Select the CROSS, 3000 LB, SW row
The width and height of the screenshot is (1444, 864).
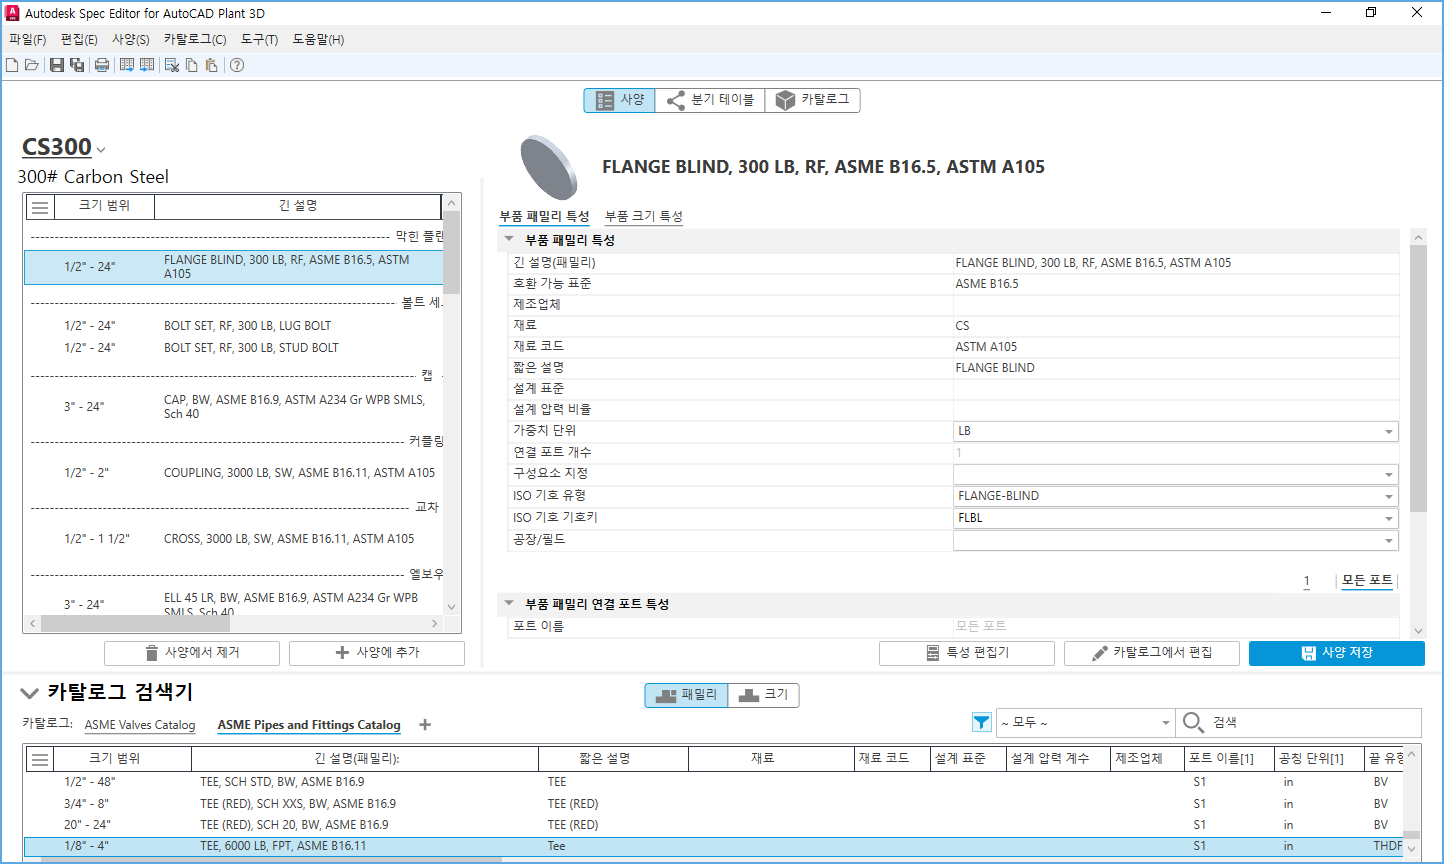(233, 539)
